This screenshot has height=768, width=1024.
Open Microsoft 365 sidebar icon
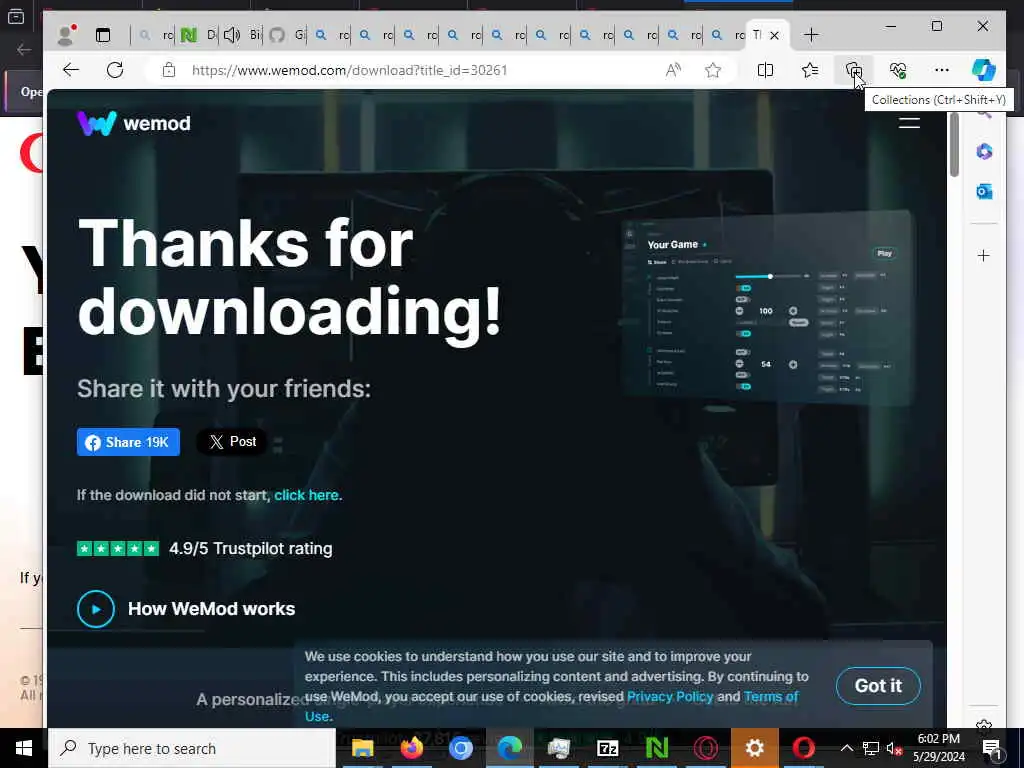click(984, 152)
